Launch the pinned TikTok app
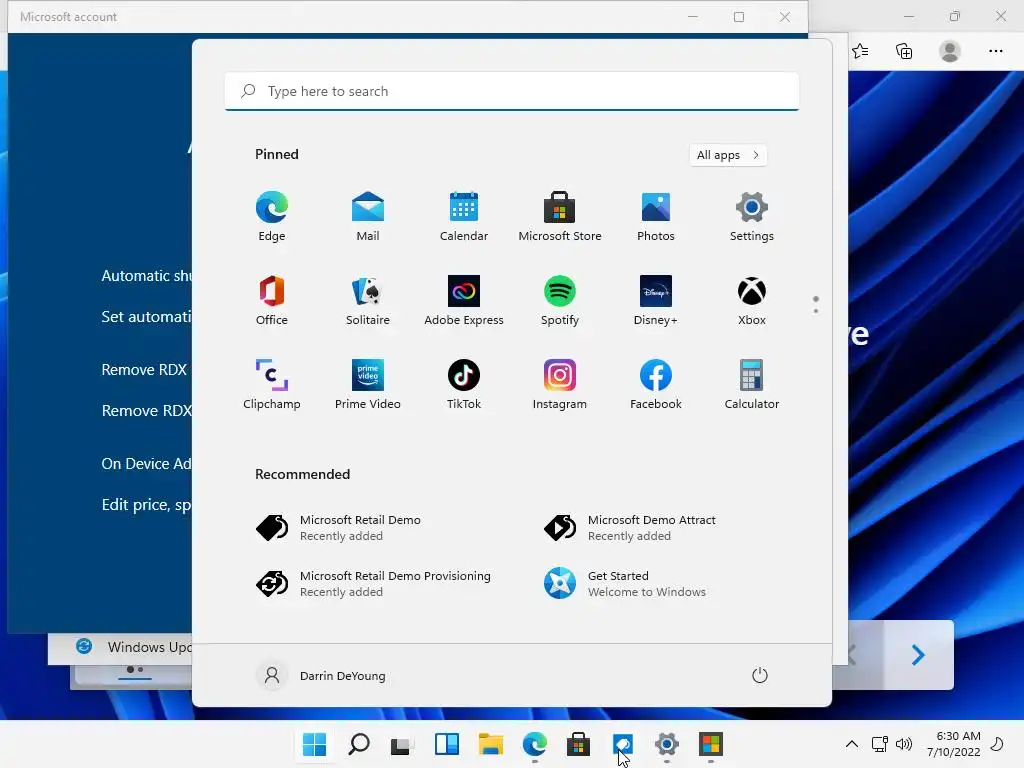 (x=464, y=385)
